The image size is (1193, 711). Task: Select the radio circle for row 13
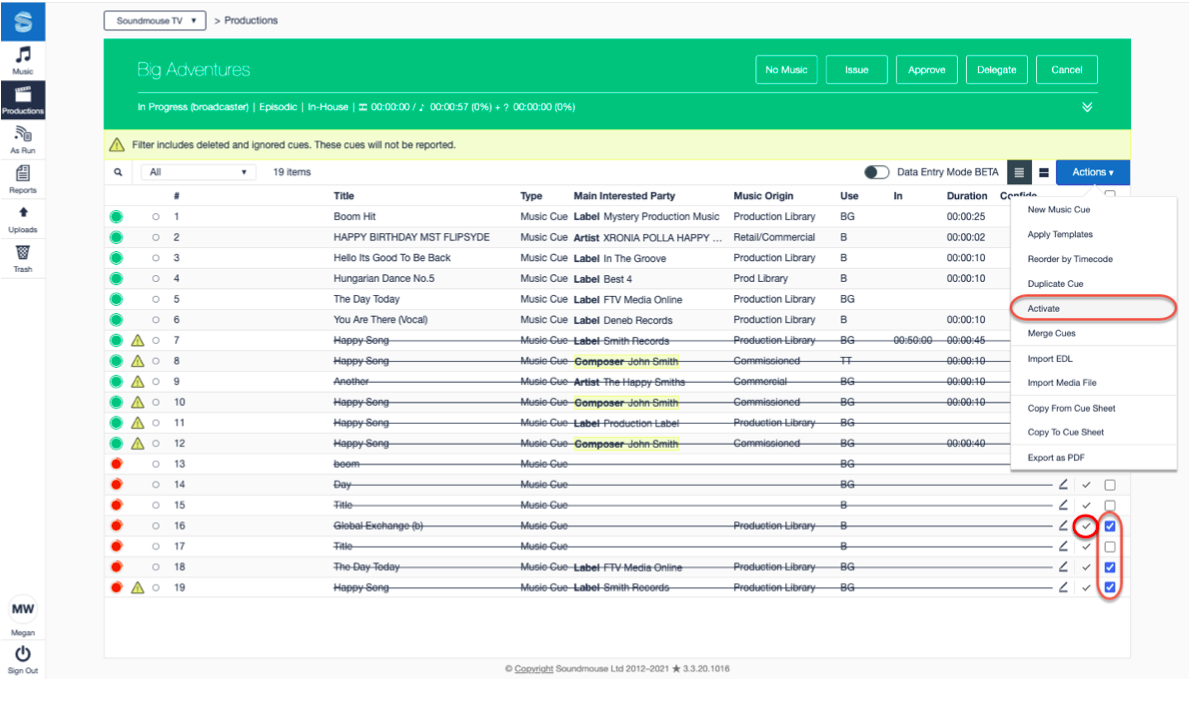(x=156, y=464)
